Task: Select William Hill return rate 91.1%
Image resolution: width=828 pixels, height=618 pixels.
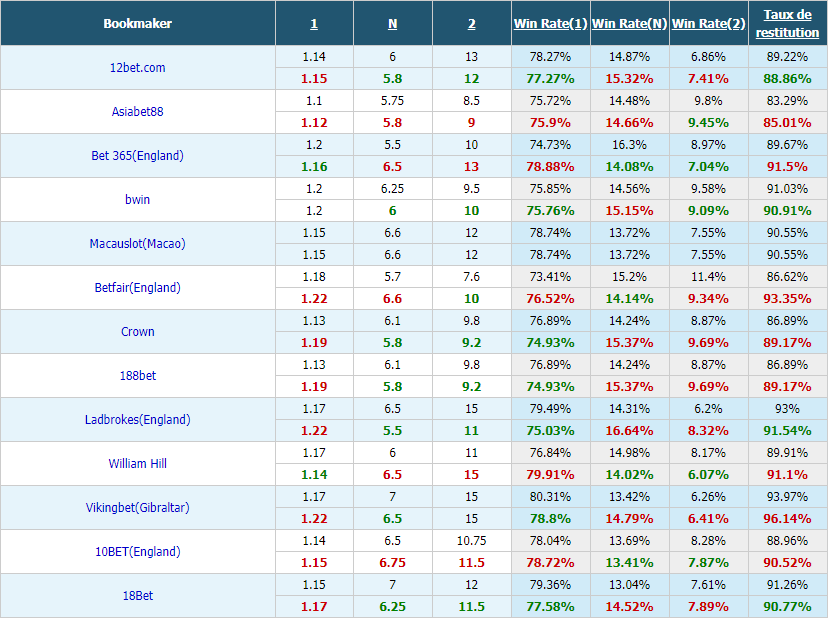Action: [x=787, y=475]
